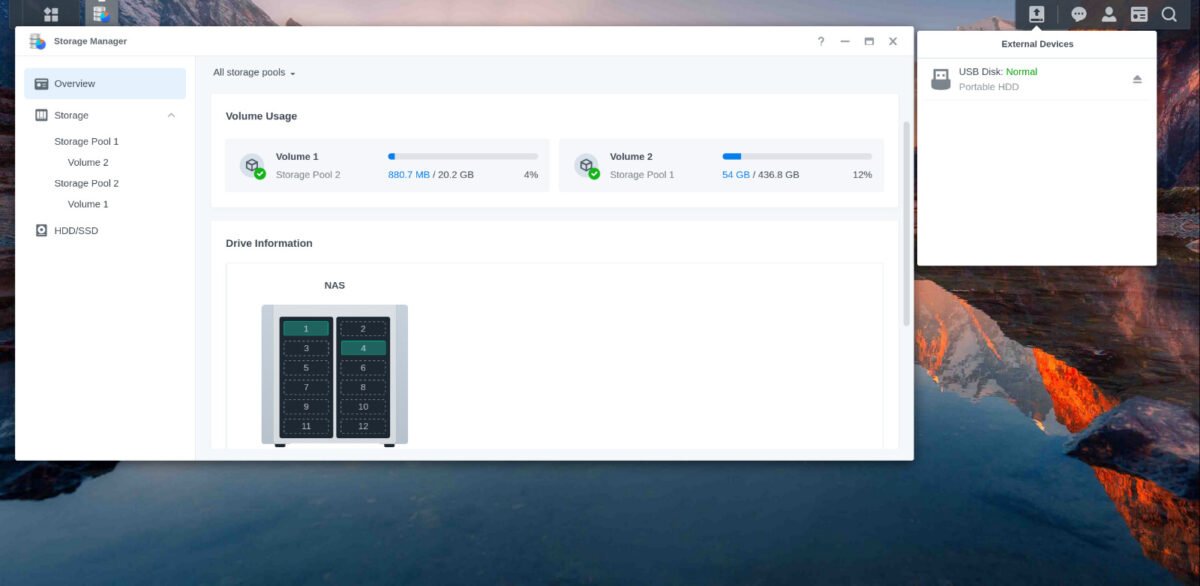
Task: Select Volume 2 under Storage Pool 1
Action: pyautogui.click(x=88, y=162)
